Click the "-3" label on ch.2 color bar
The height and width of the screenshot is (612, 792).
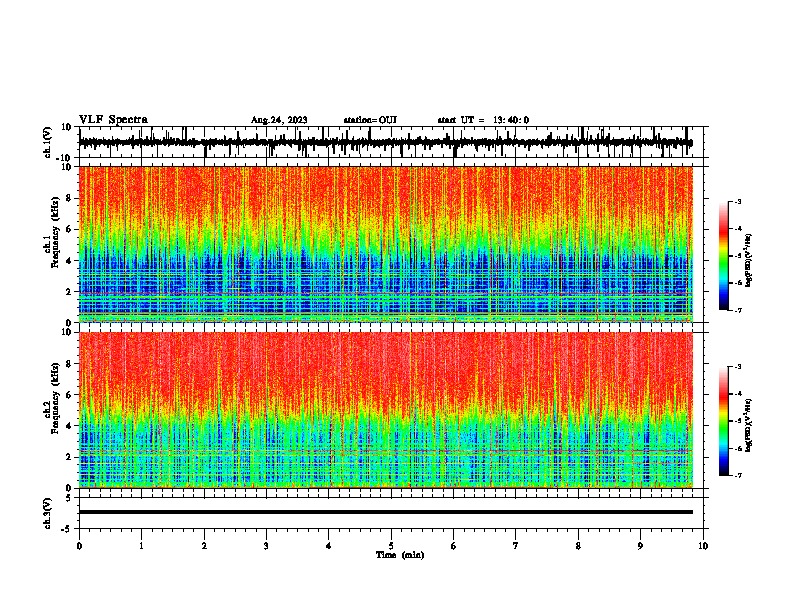[x=738, y=367]
